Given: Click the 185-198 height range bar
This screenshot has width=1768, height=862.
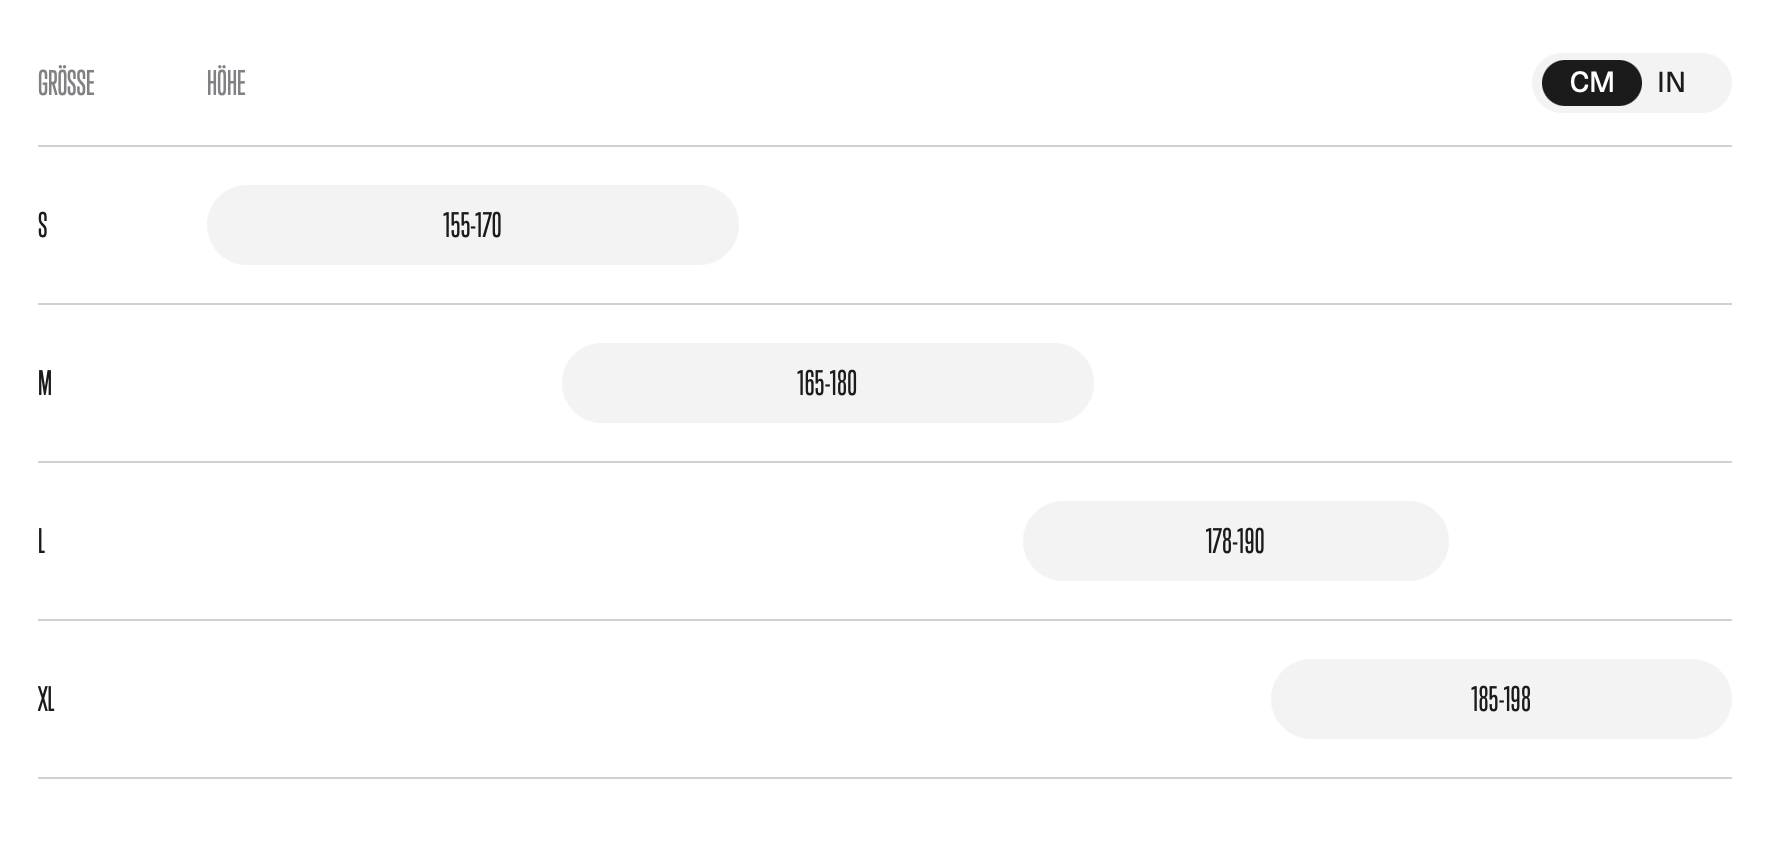Looking at the screenshot, I should click(1500, 699).
